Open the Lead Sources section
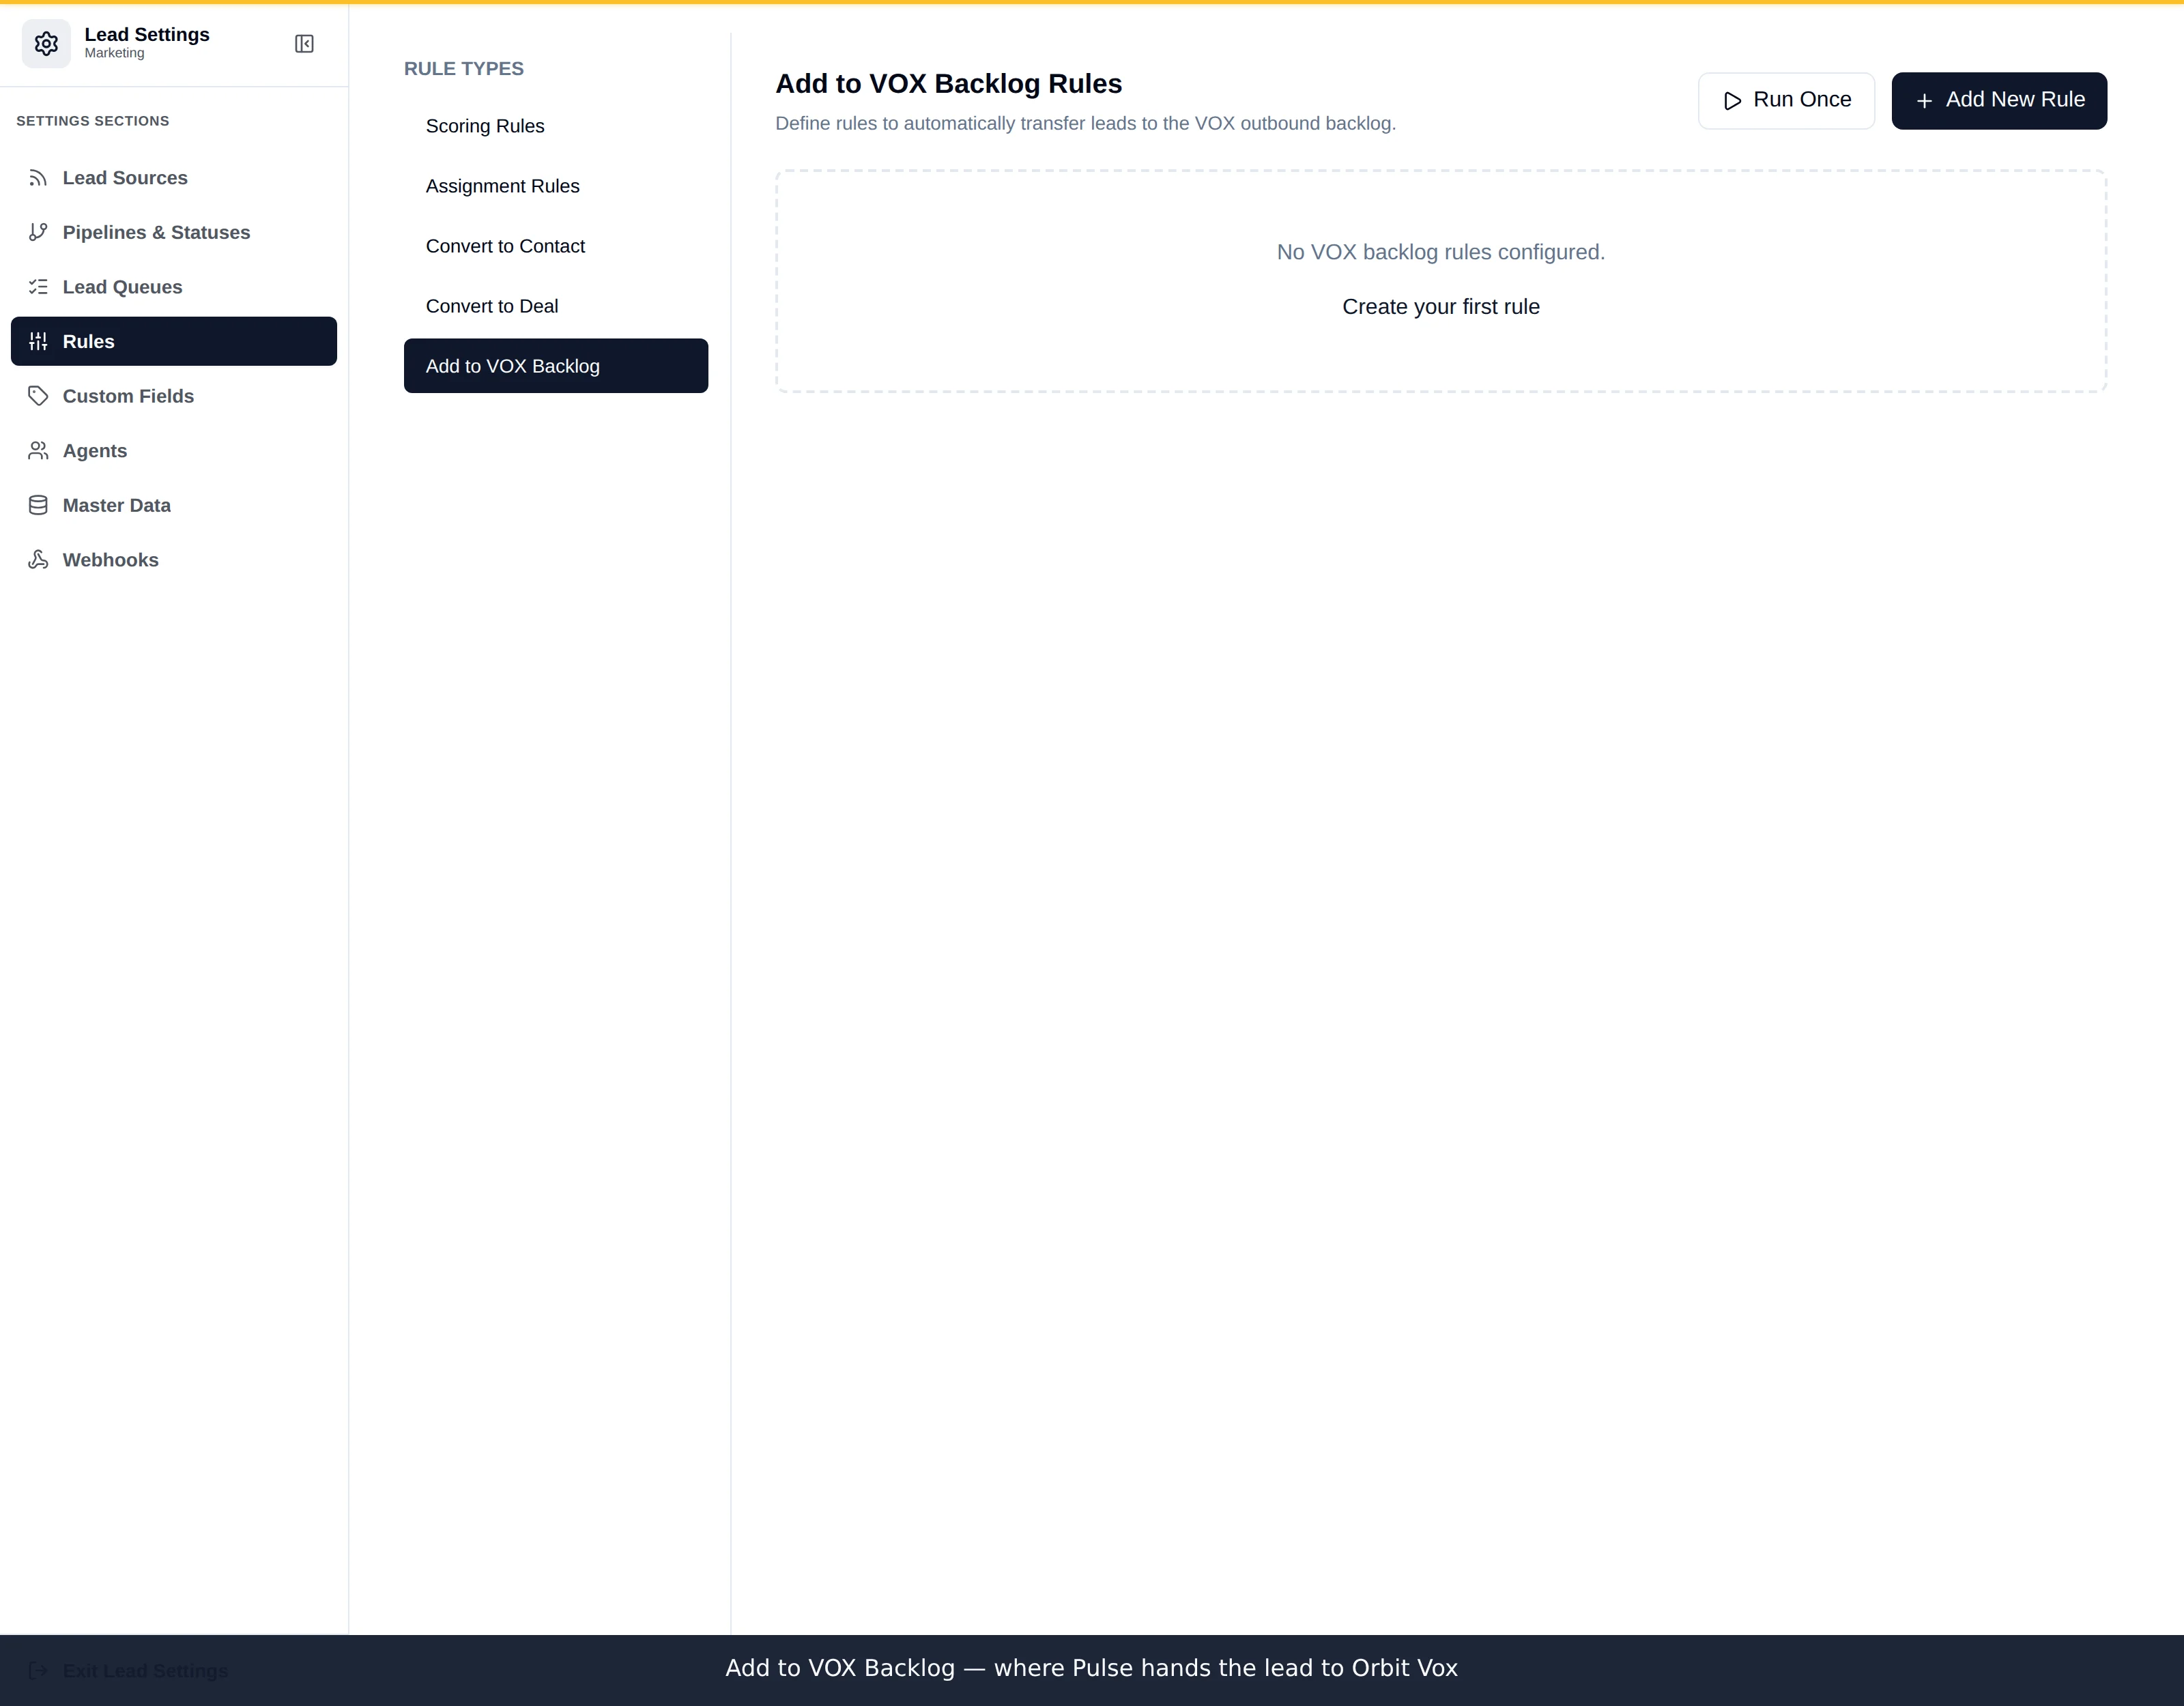 (x=174, y=178)
